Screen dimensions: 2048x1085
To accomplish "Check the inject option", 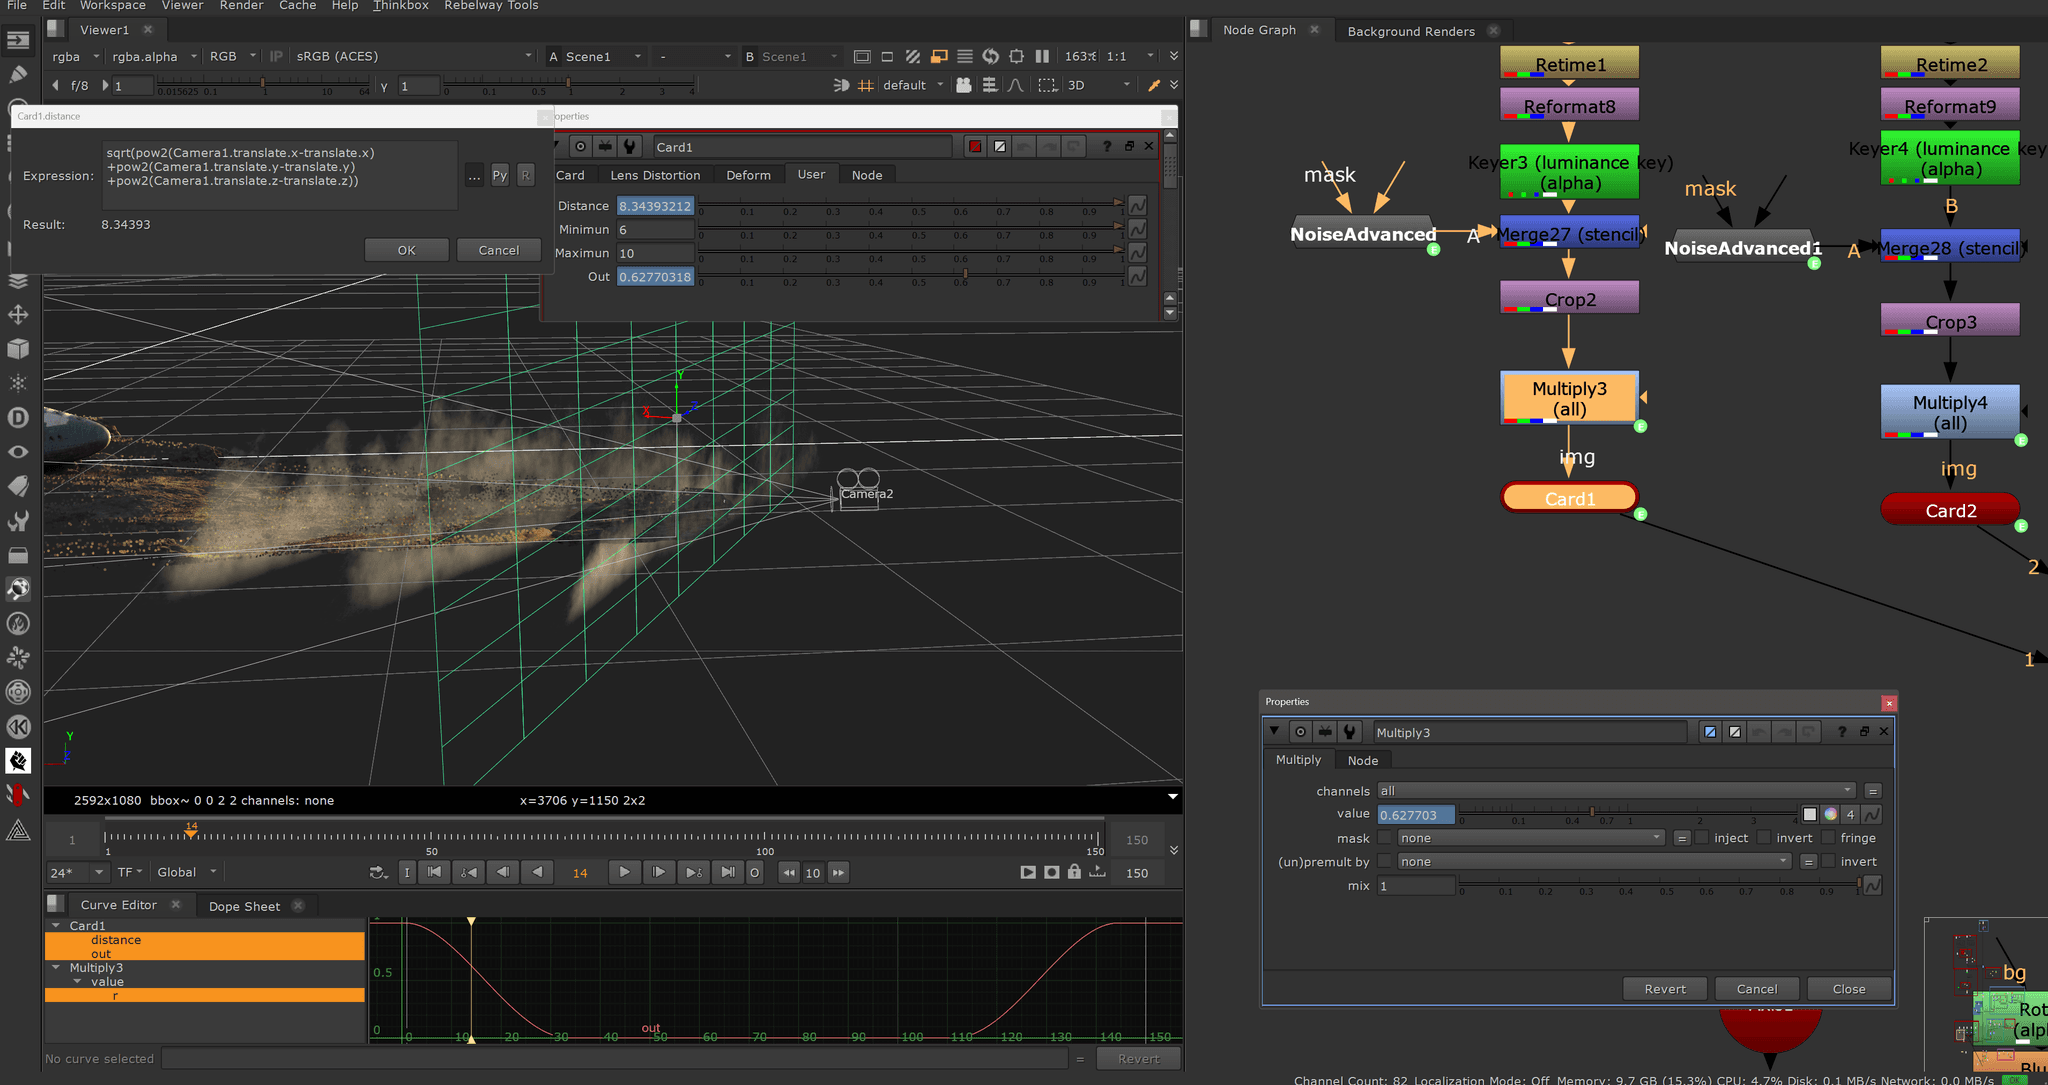I will (x=1701, y=838).
